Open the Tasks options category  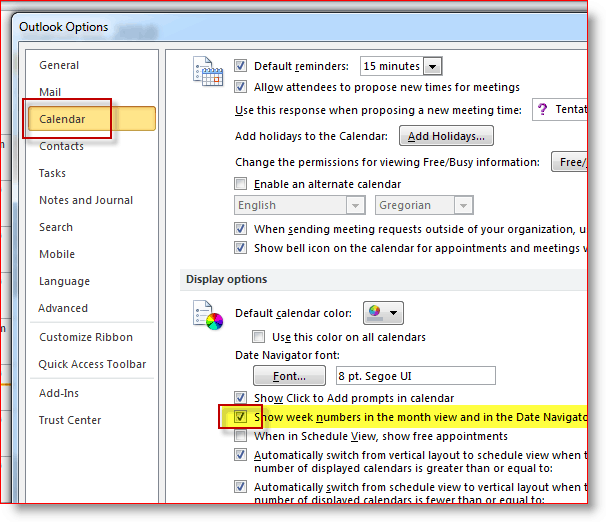click(x=52, y=173)
